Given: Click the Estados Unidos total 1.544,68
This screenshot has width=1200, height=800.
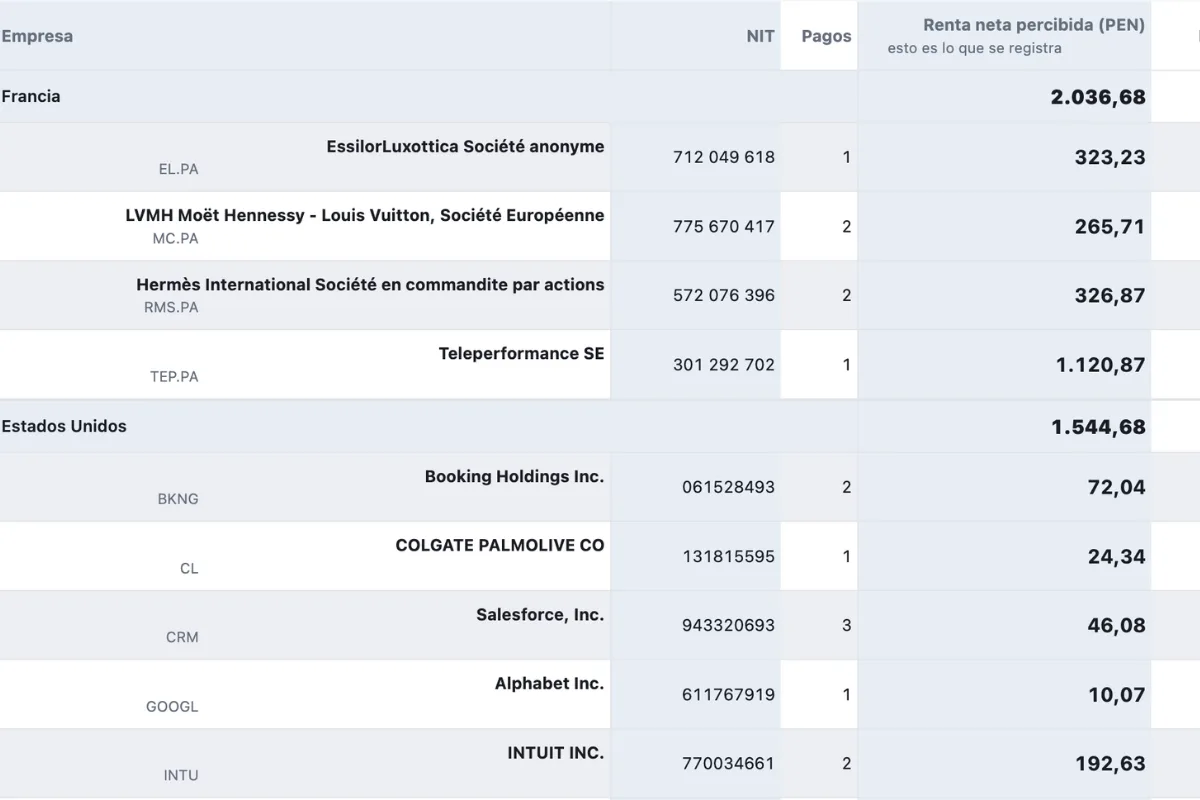Looking at the screenshot, I should tap(1098, 427).
